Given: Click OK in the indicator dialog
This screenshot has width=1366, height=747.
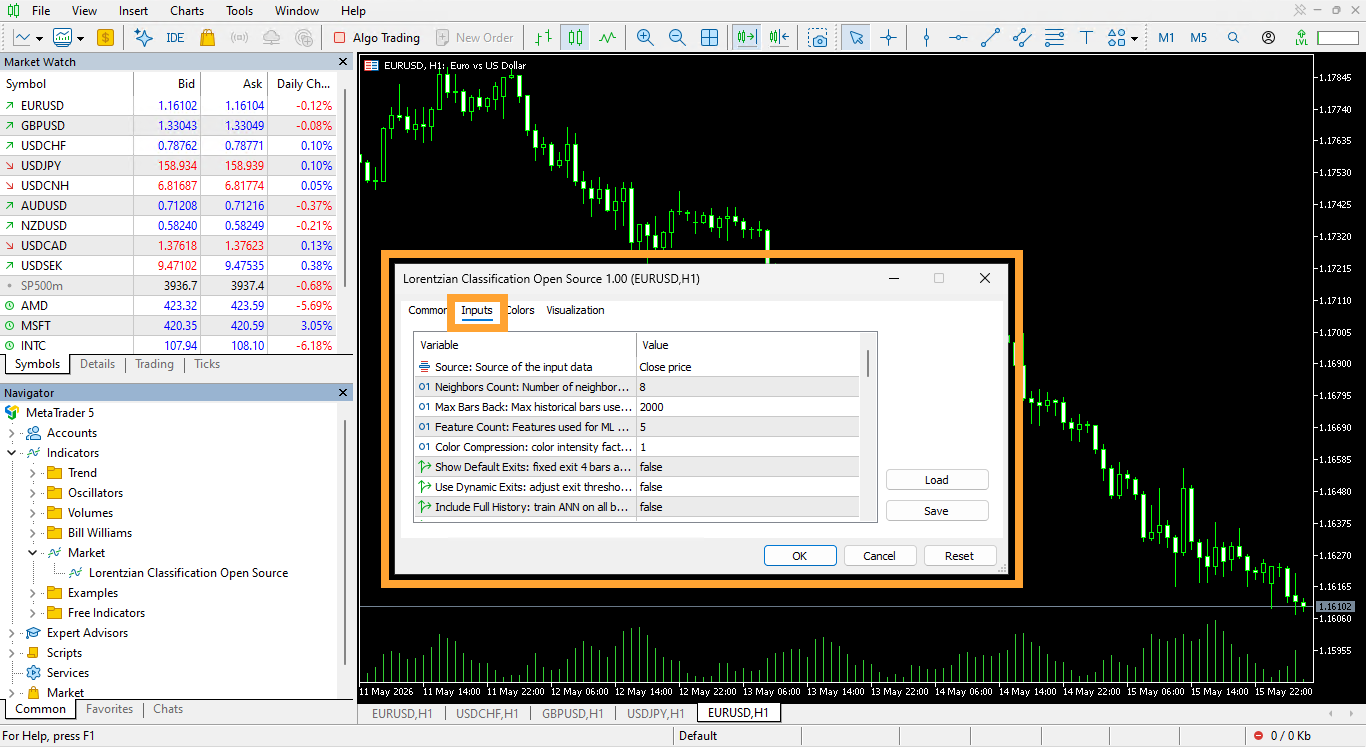Looking at the screenshot, I should pyautogui.click(x=800, y=556).
